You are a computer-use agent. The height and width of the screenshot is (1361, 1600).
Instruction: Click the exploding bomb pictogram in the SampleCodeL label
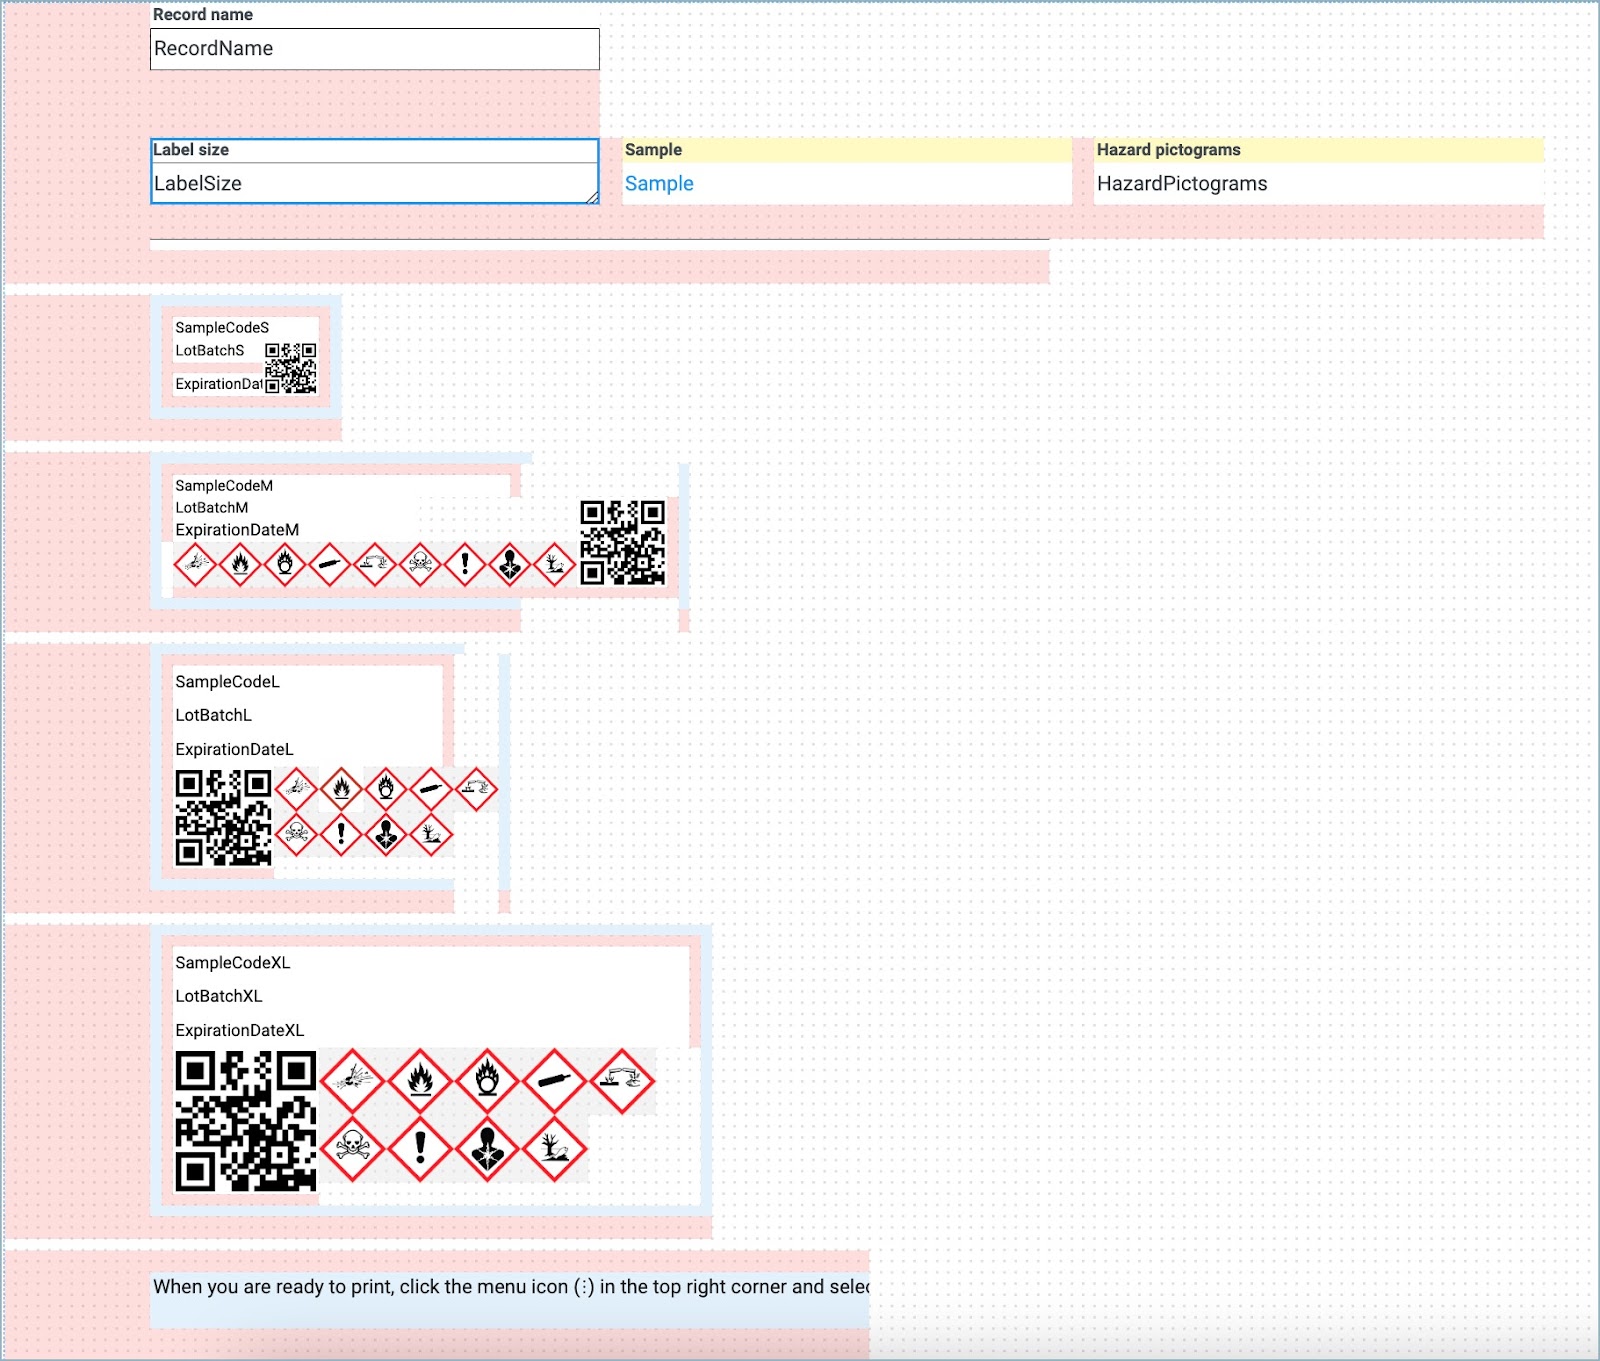pos(296,789)
